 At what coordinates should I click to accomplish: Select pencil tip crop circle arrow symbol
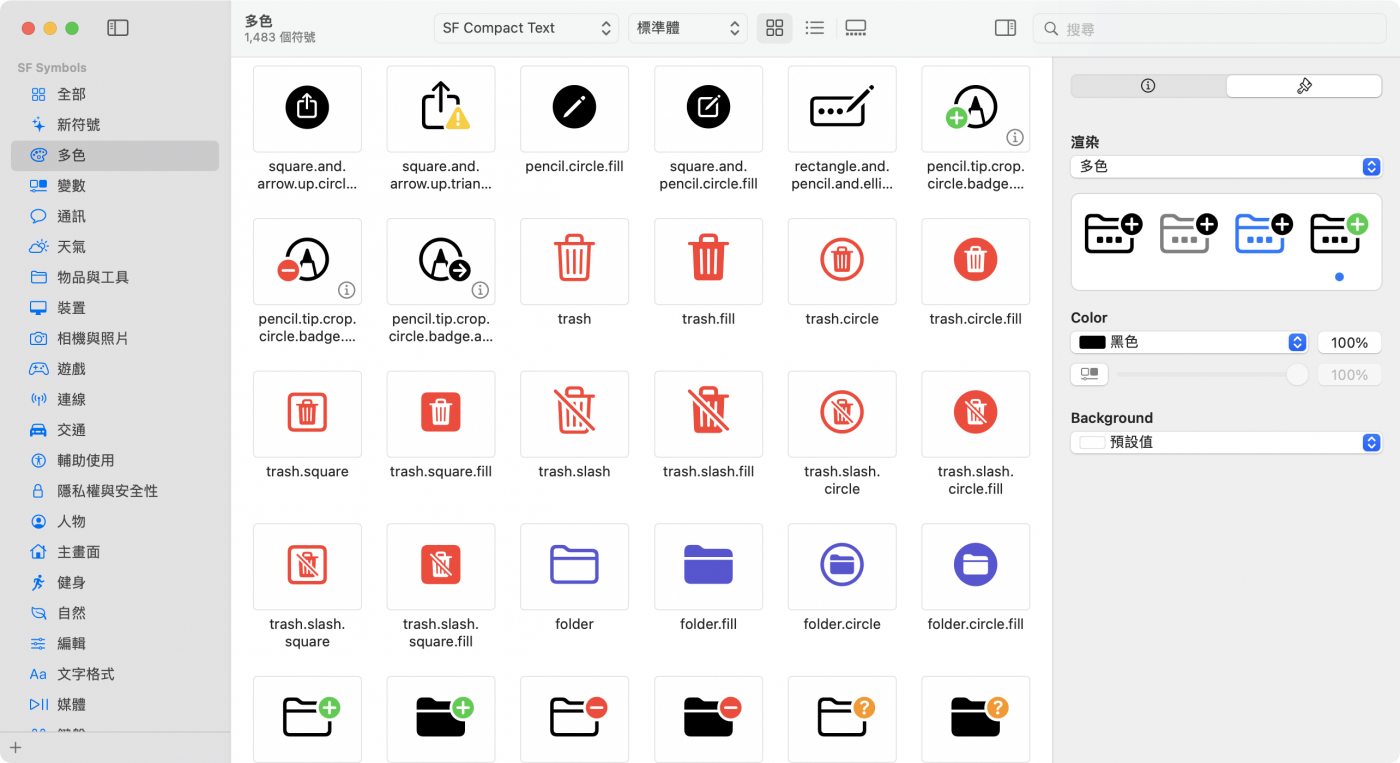(x=441, y=262)
